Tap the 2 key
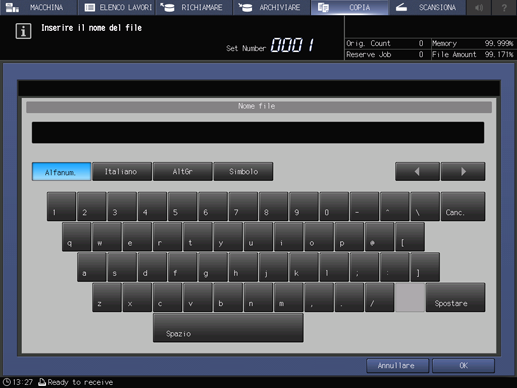This screenshot has width=517, height=388. pos(92,206)
